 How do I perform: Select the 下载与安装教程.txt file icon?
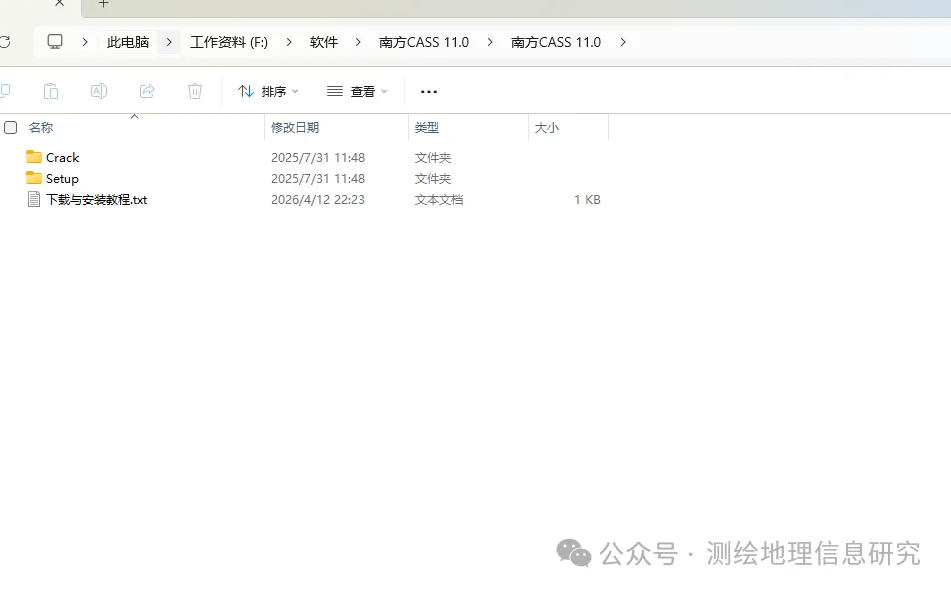tap(34, 200)
